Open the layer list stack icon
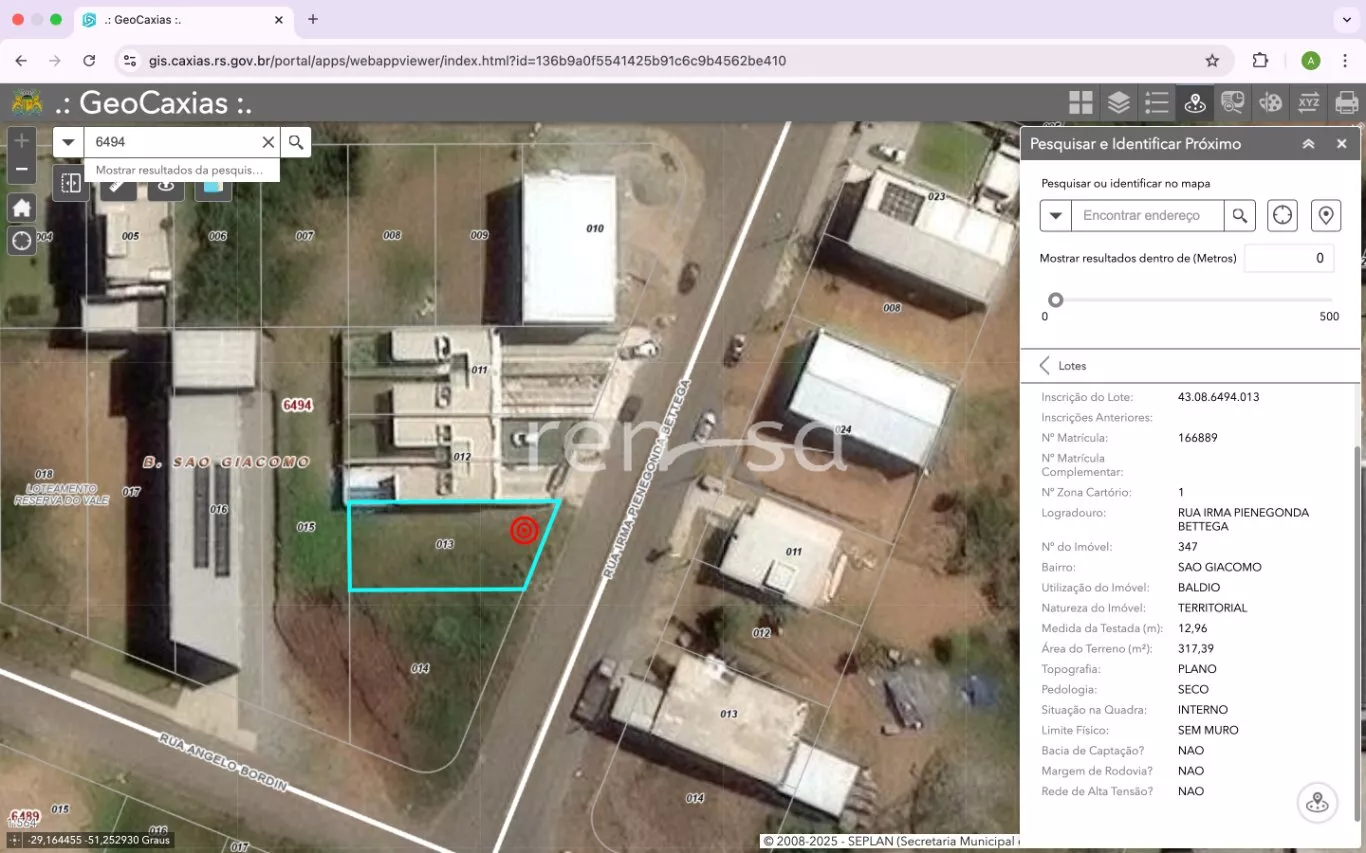This screenshot has width=1366, height=853. [x=1118, y=102]
